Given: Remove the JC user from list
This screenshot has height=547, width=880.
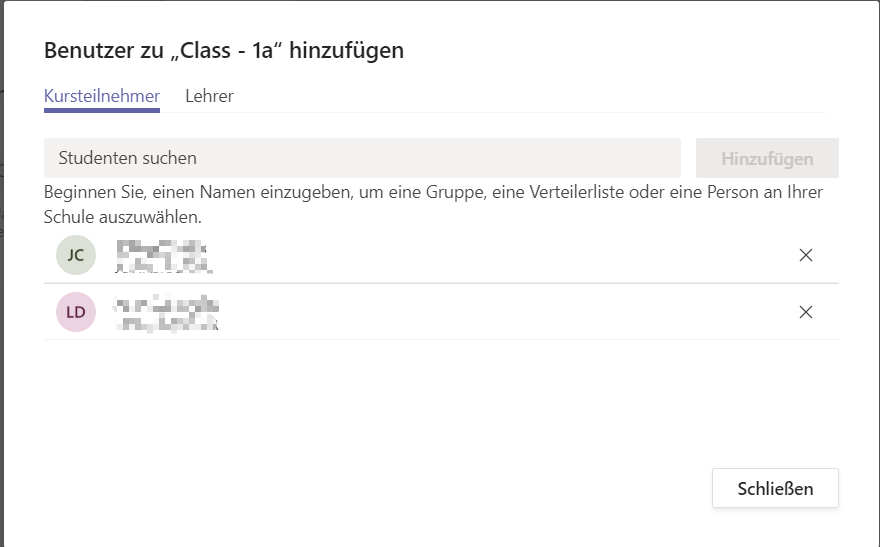Looking at the screenshot, I should pyautogui.click(x=805, y=255).
